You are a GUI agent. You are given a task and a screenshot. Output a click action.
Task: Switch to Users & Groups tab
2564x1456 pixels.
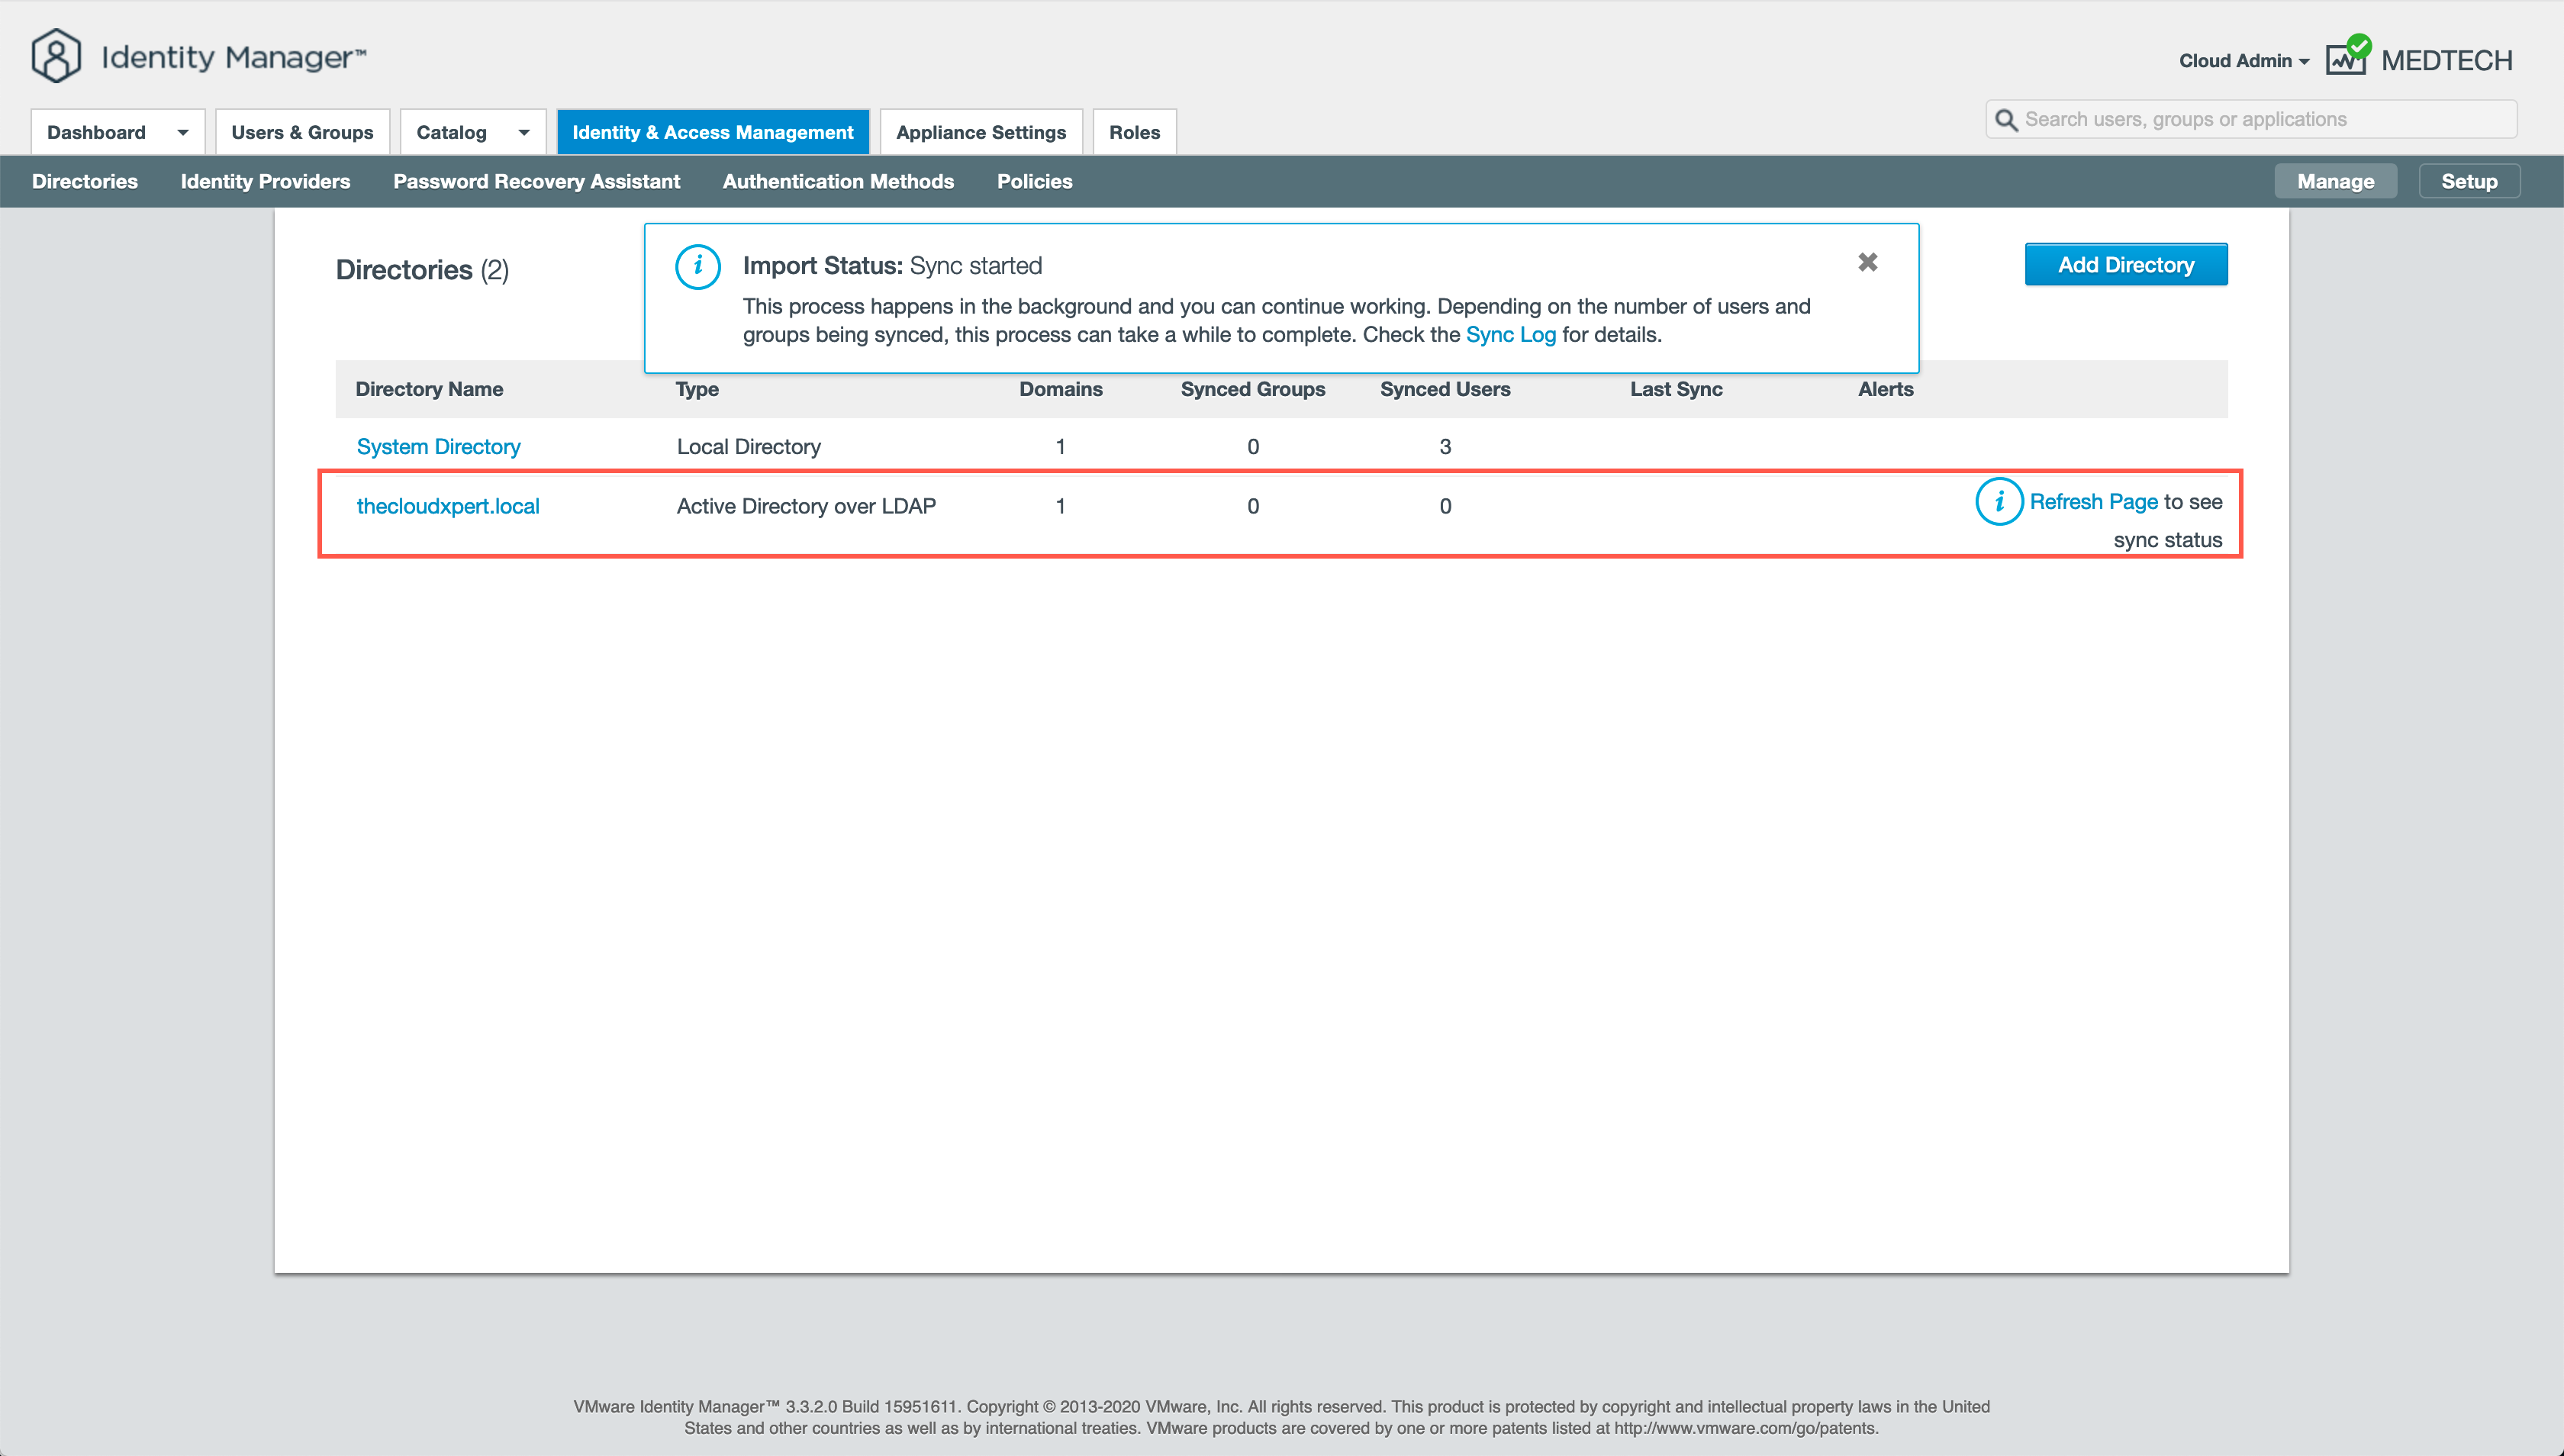tap(302, 132)
